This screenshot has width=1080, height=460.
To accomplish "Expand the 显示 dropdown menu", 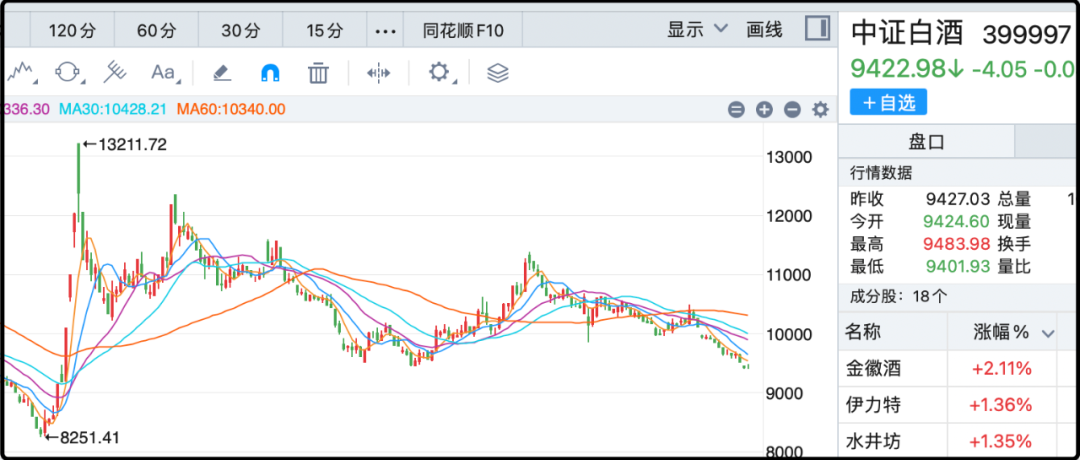I will tap(698, 30).
